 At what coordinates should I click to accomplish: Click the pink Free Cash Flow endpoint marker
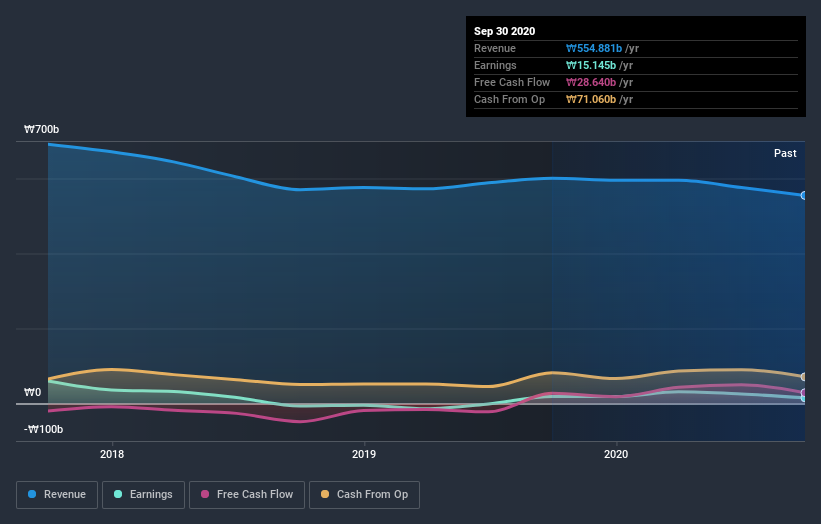[x=804, y=393]
